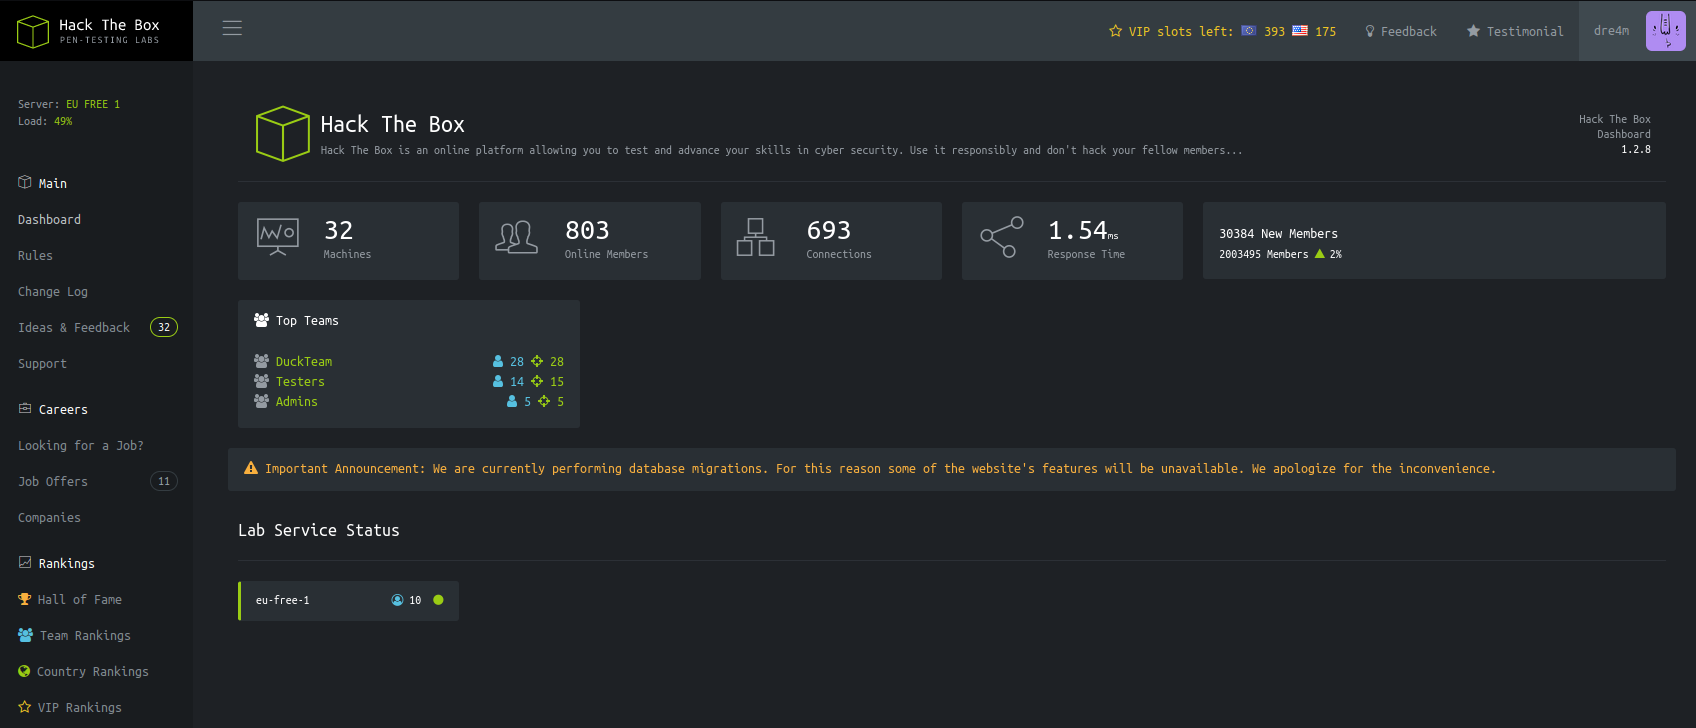
Task: Click the DuckTeam group icon
Action: [x=262, y=361]
